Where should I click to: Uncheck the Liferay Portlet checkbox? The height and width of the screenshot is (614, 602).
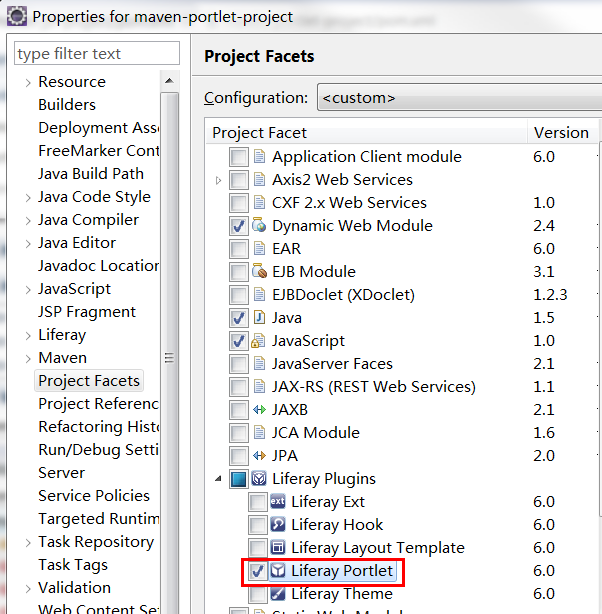click(258, 571)
